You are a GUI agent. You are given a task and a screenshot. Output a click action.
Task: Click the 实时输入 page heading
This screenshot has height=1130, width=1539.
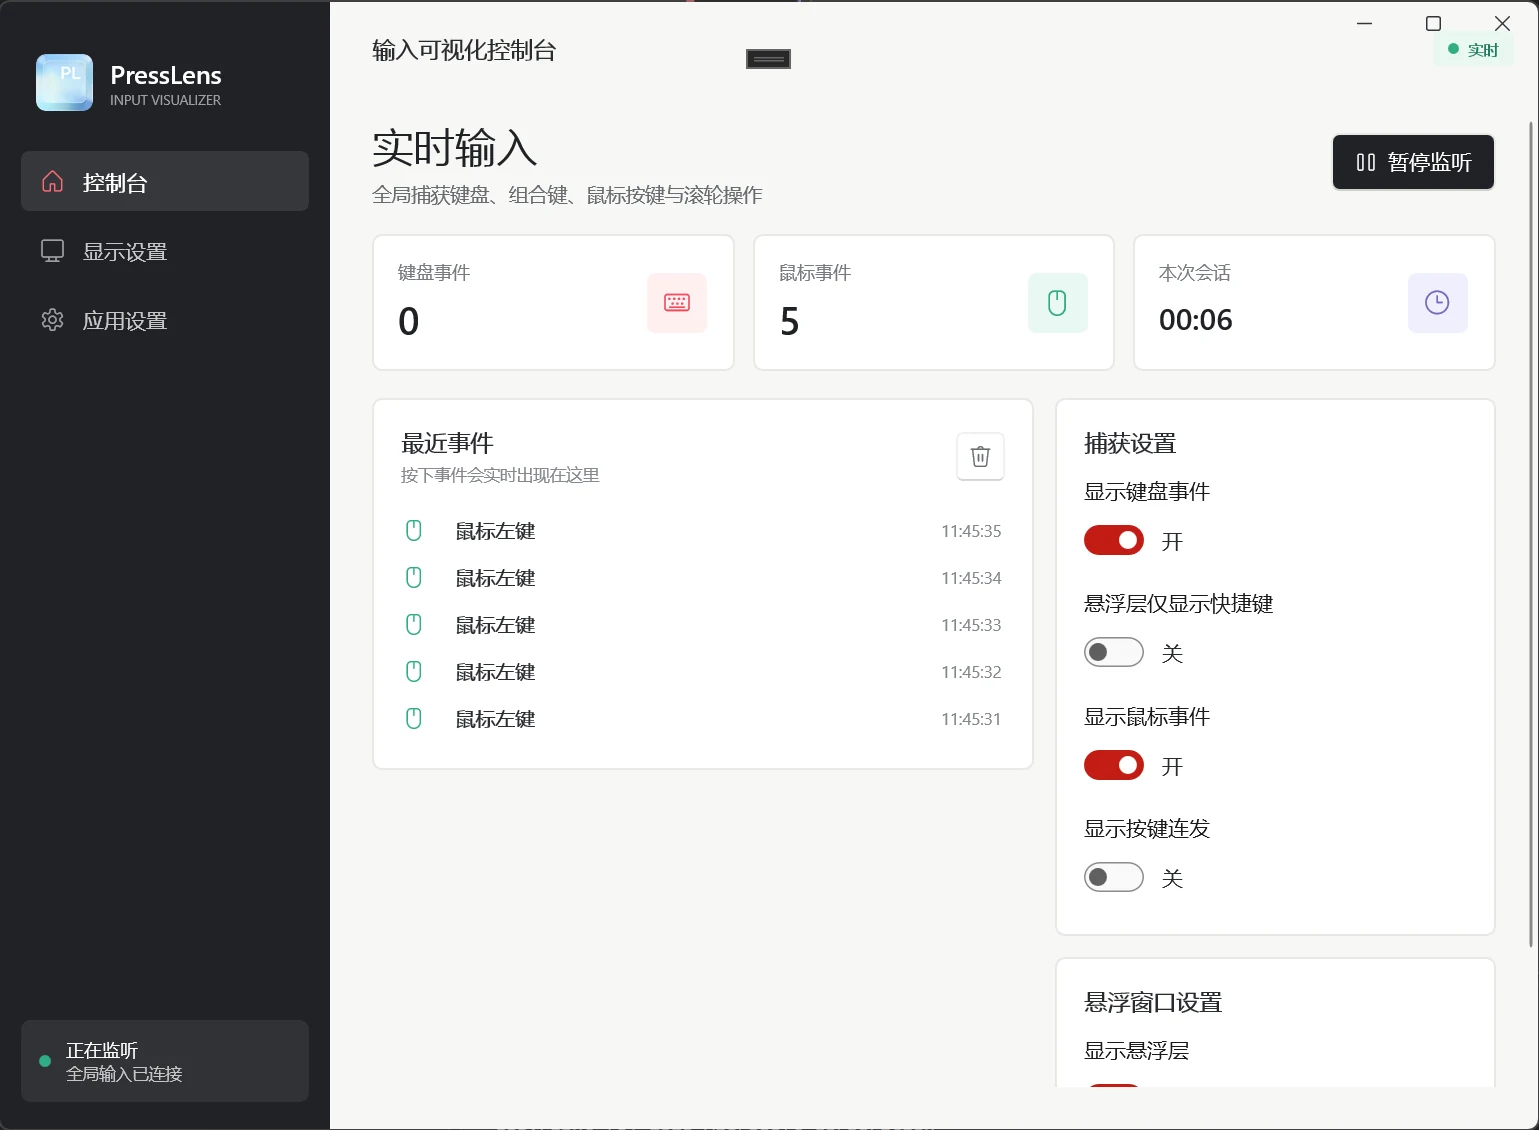pos(455,149)
